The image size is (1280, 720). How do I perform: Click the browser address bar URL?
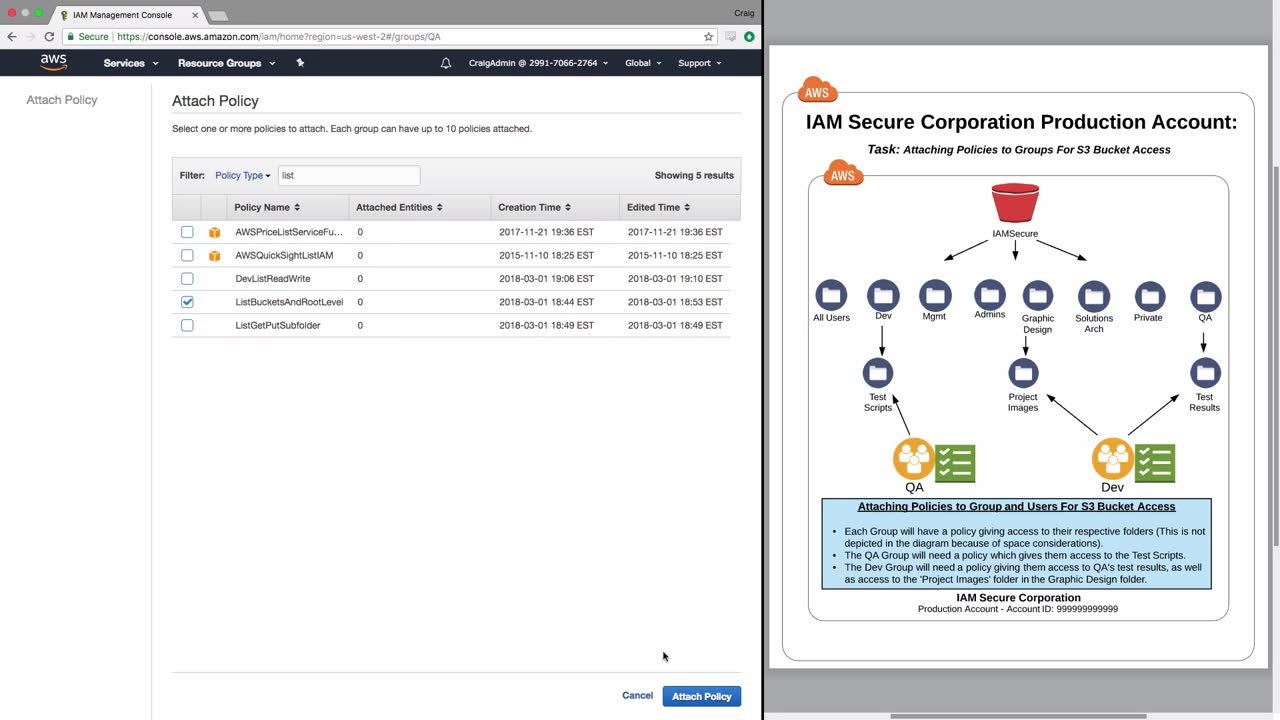coord(279,36)
